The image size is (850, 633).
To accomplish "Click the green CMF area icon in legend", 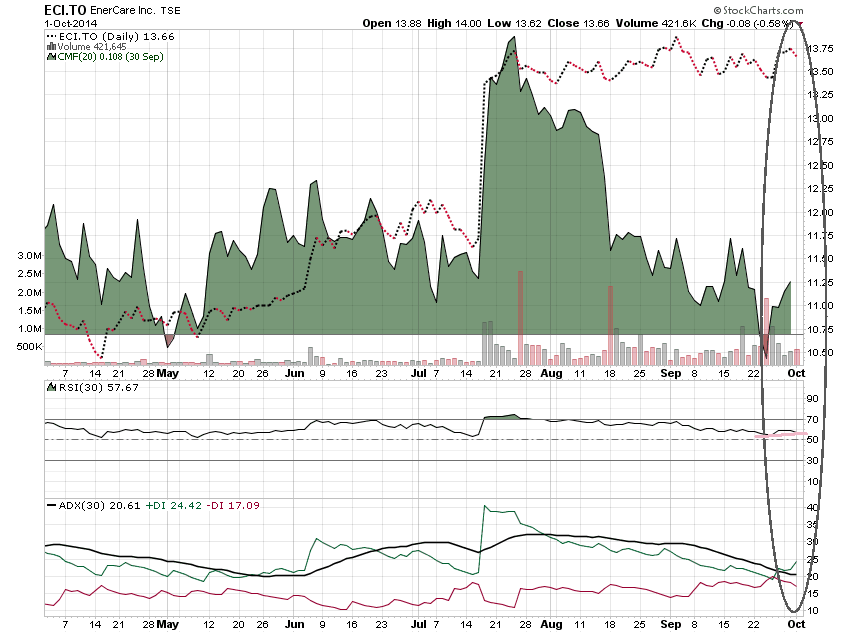I will [51, 56].
